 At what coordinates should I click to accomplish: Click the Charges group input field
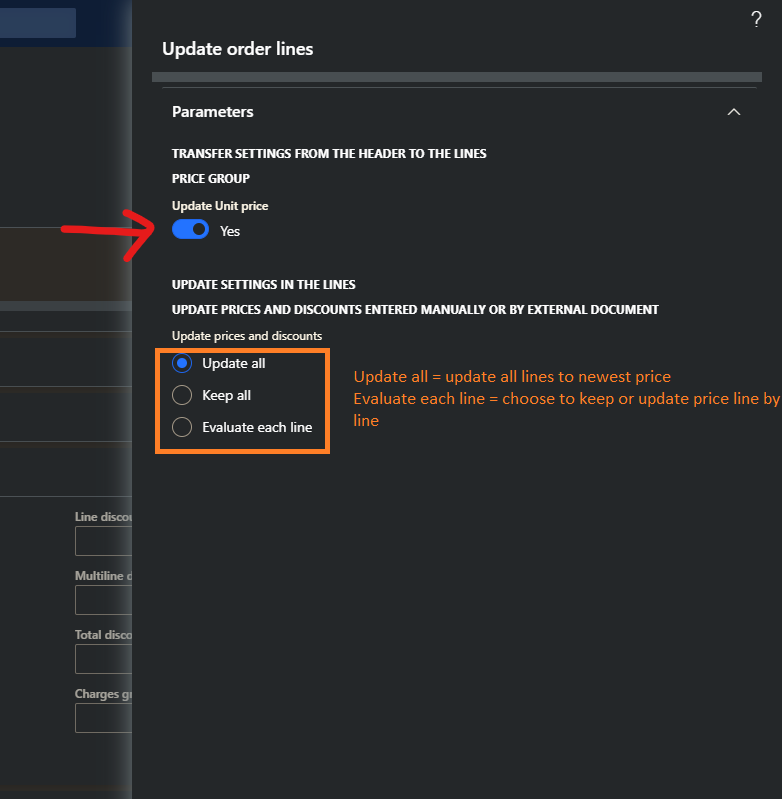click(x=103, y=718)
